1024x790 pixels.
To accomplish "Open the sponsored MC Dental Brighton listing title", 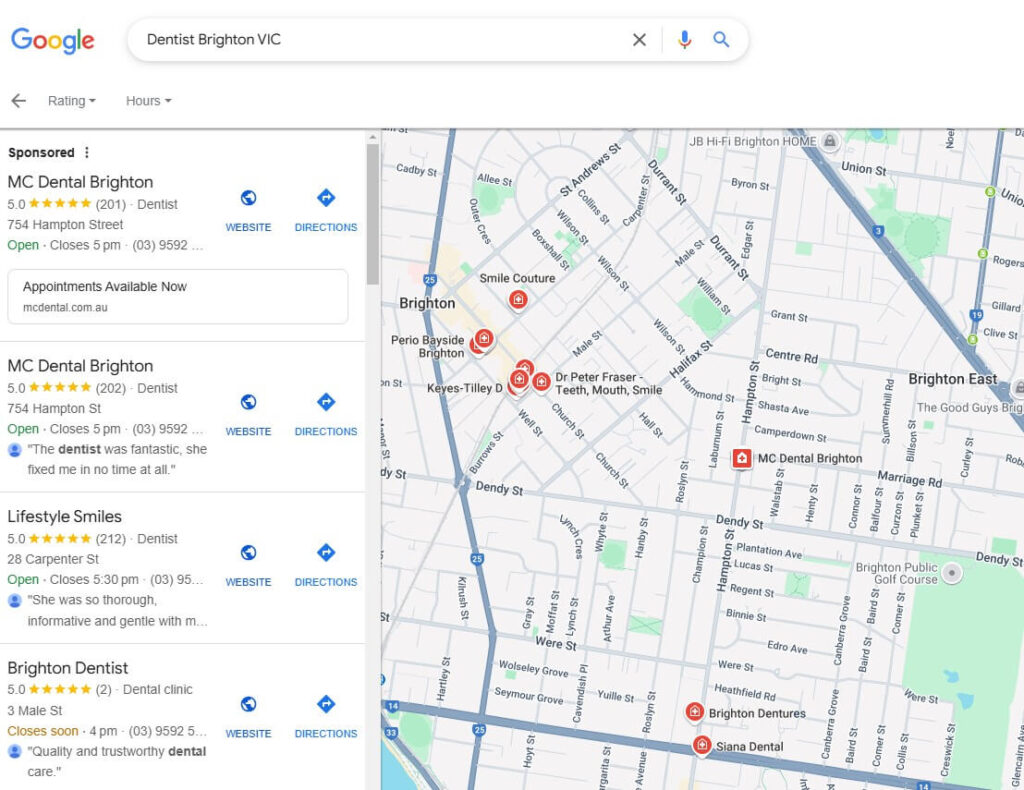I will 80,182.
